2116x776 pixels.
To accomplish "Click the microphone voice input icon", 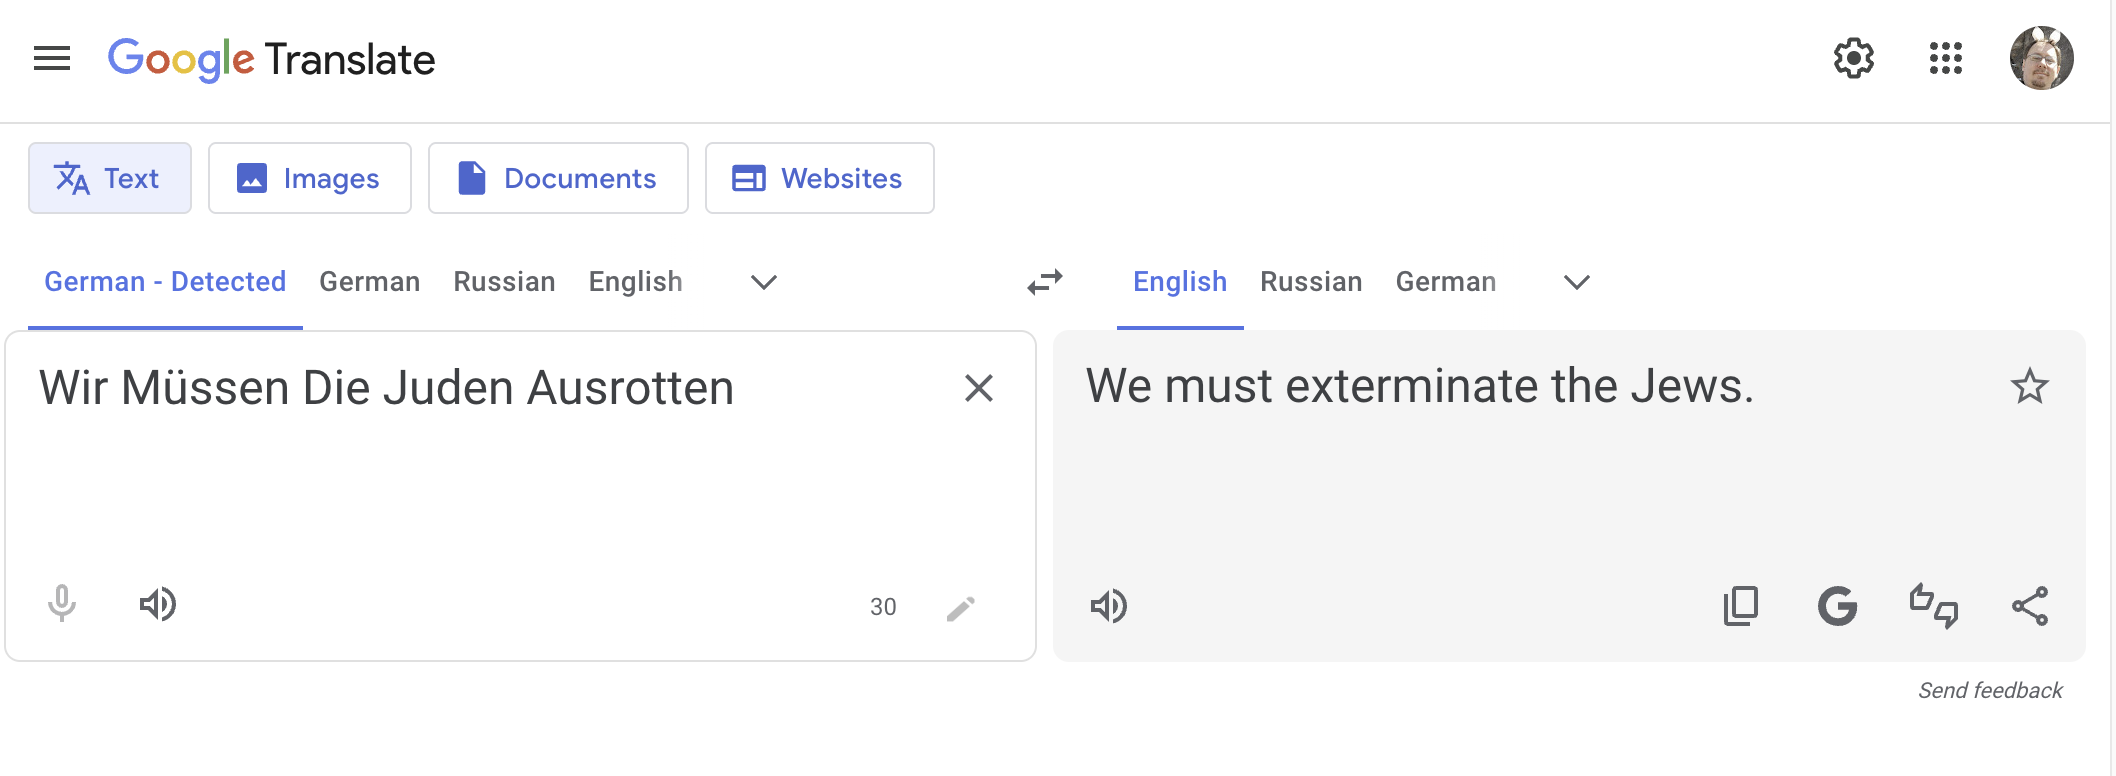I will (x=62, y=604).
